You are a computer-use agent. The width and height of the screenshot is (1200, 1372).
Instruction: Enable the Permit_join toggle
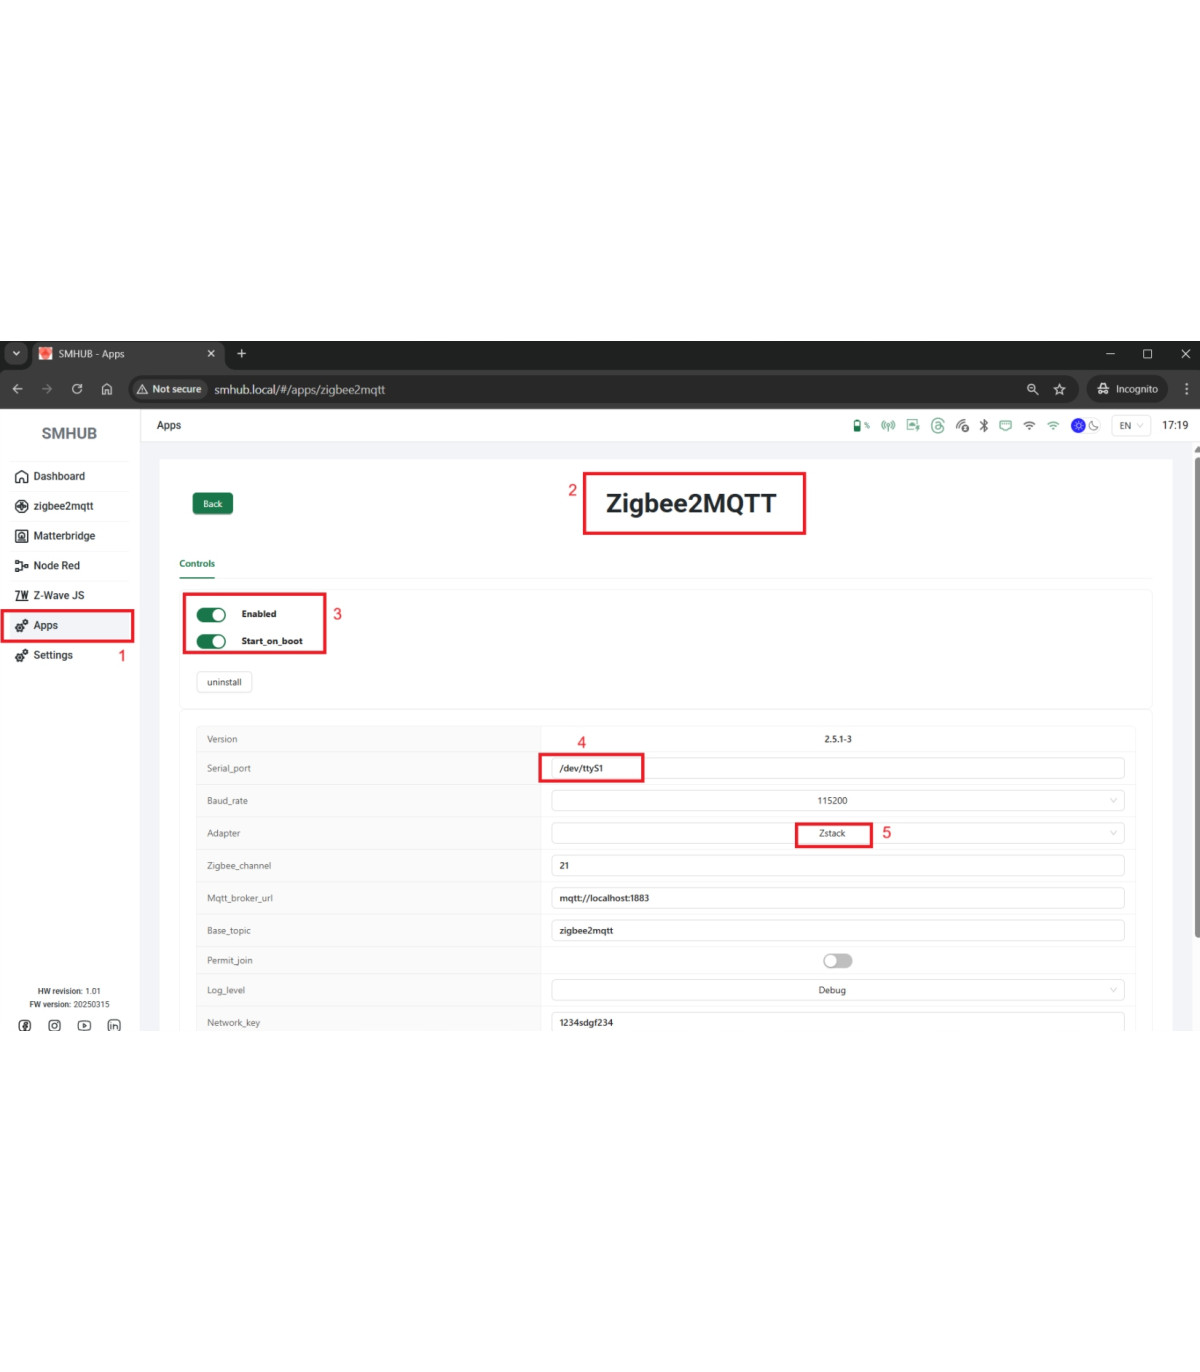pos(837,961)
